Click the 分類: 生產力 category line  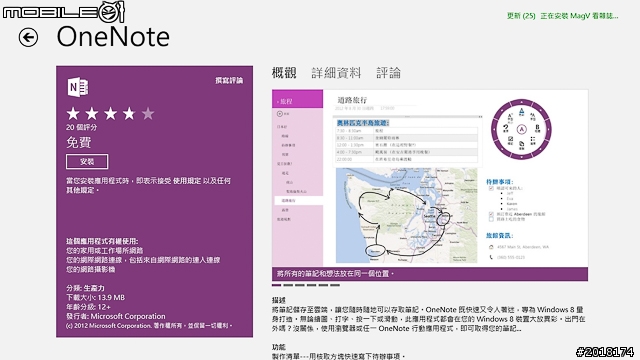(85, 288)
